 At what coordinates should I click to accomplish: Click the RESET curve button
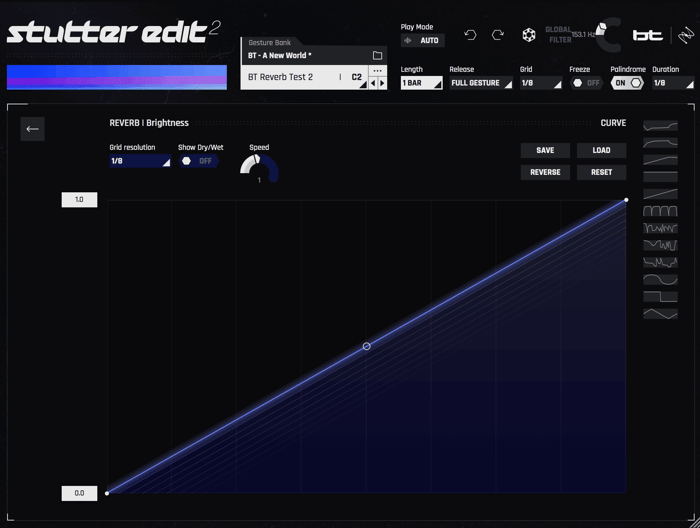(x=601, y=172)
